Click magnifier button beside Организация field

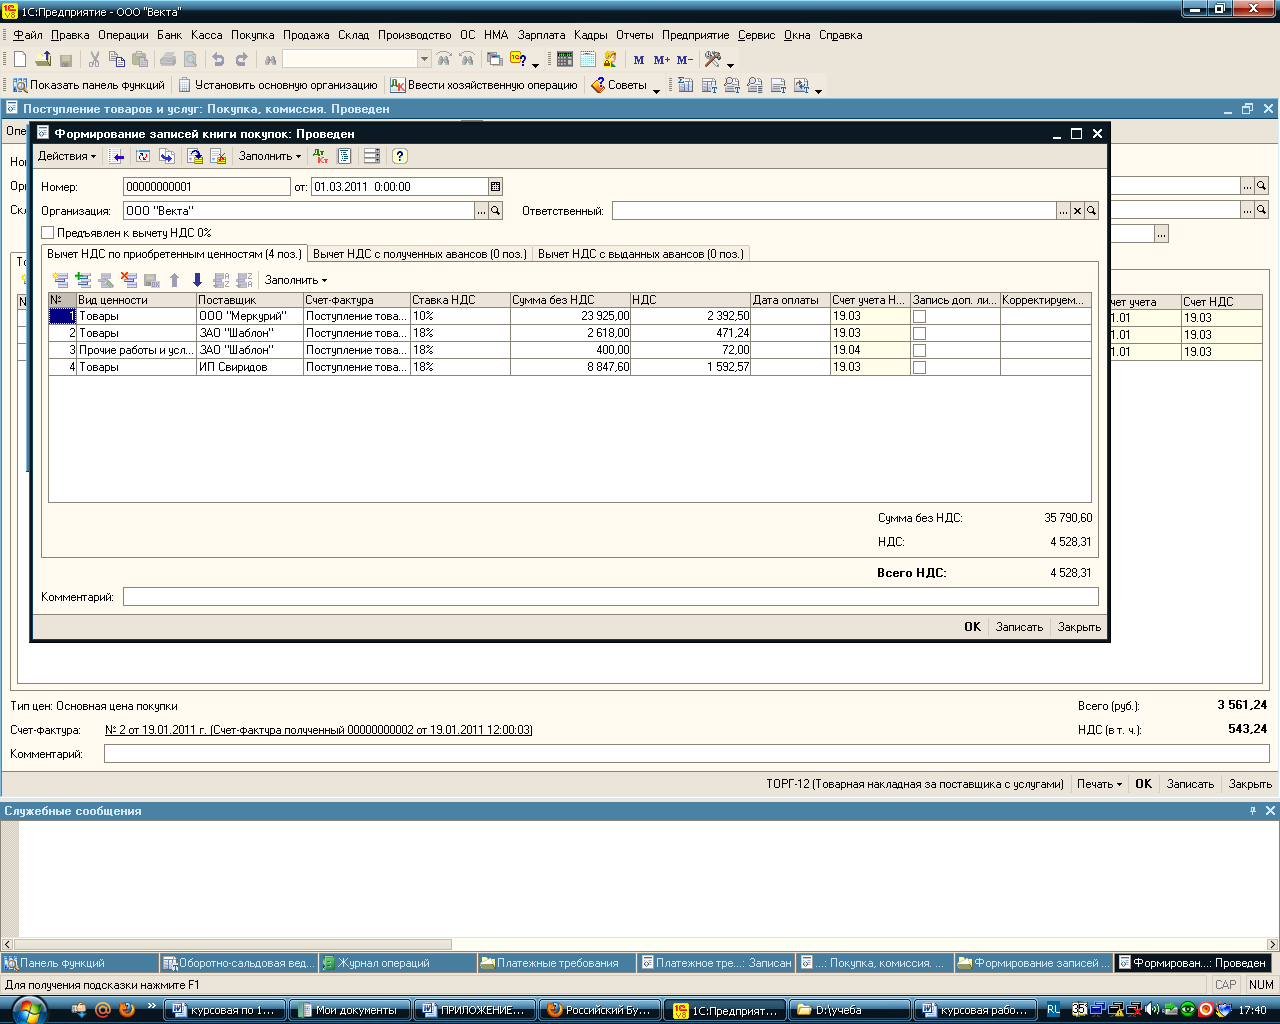pos(495,211)
